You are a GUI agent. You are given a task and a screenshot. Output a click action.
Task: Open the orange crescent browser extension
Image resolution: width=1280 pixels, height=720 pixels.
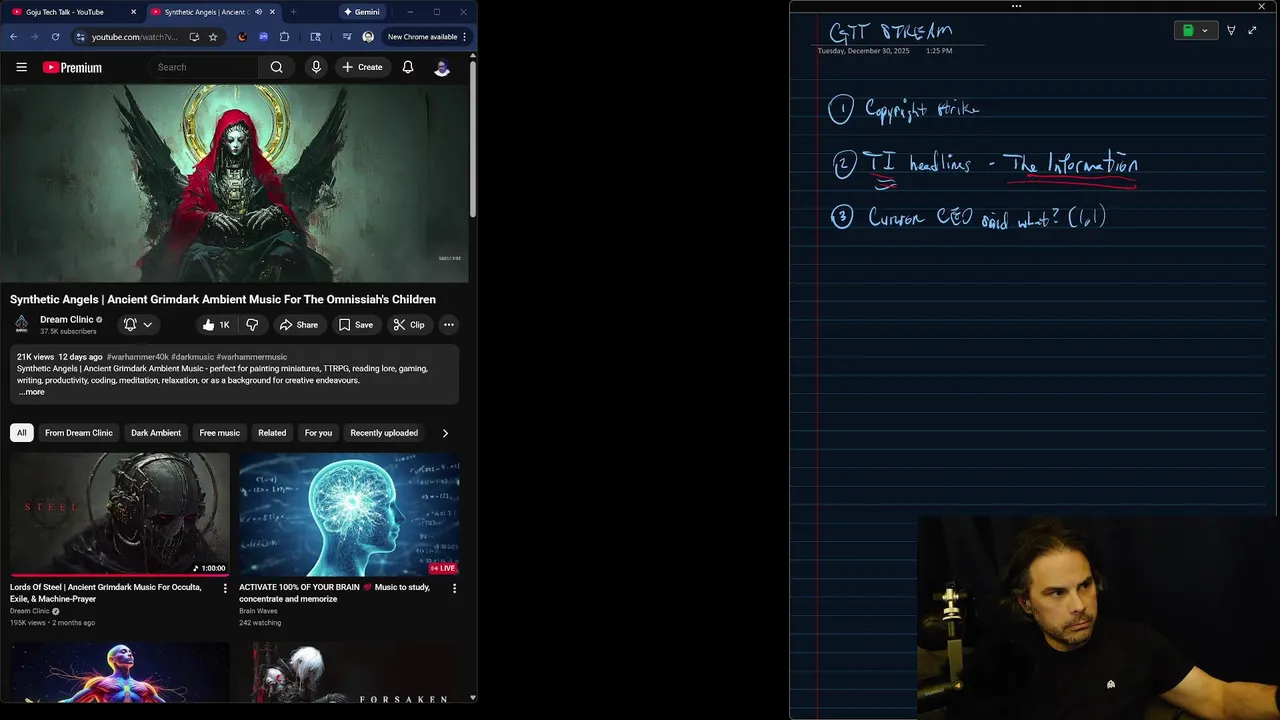click(242, 37)
